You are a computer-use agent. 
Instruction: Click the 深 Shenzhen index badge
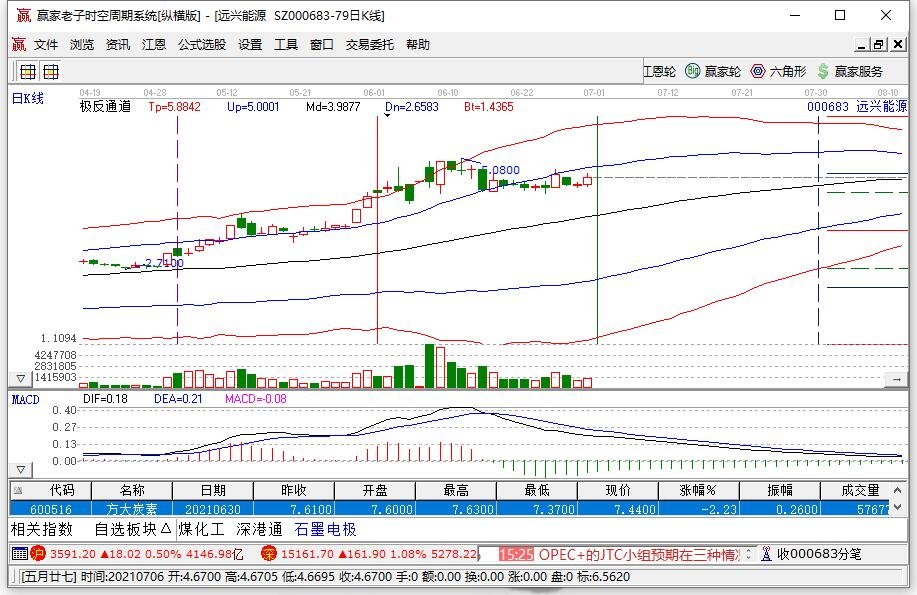pos(269,553)
